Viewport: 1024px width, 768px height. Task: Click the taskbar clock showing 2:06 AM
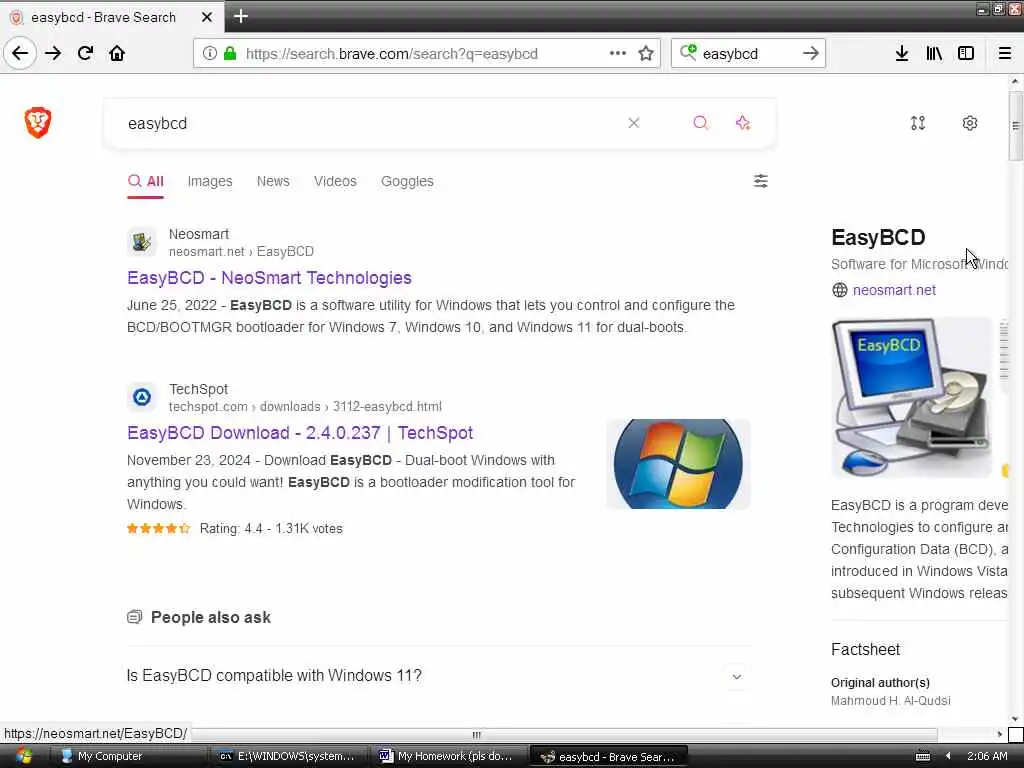pos(987,756)
